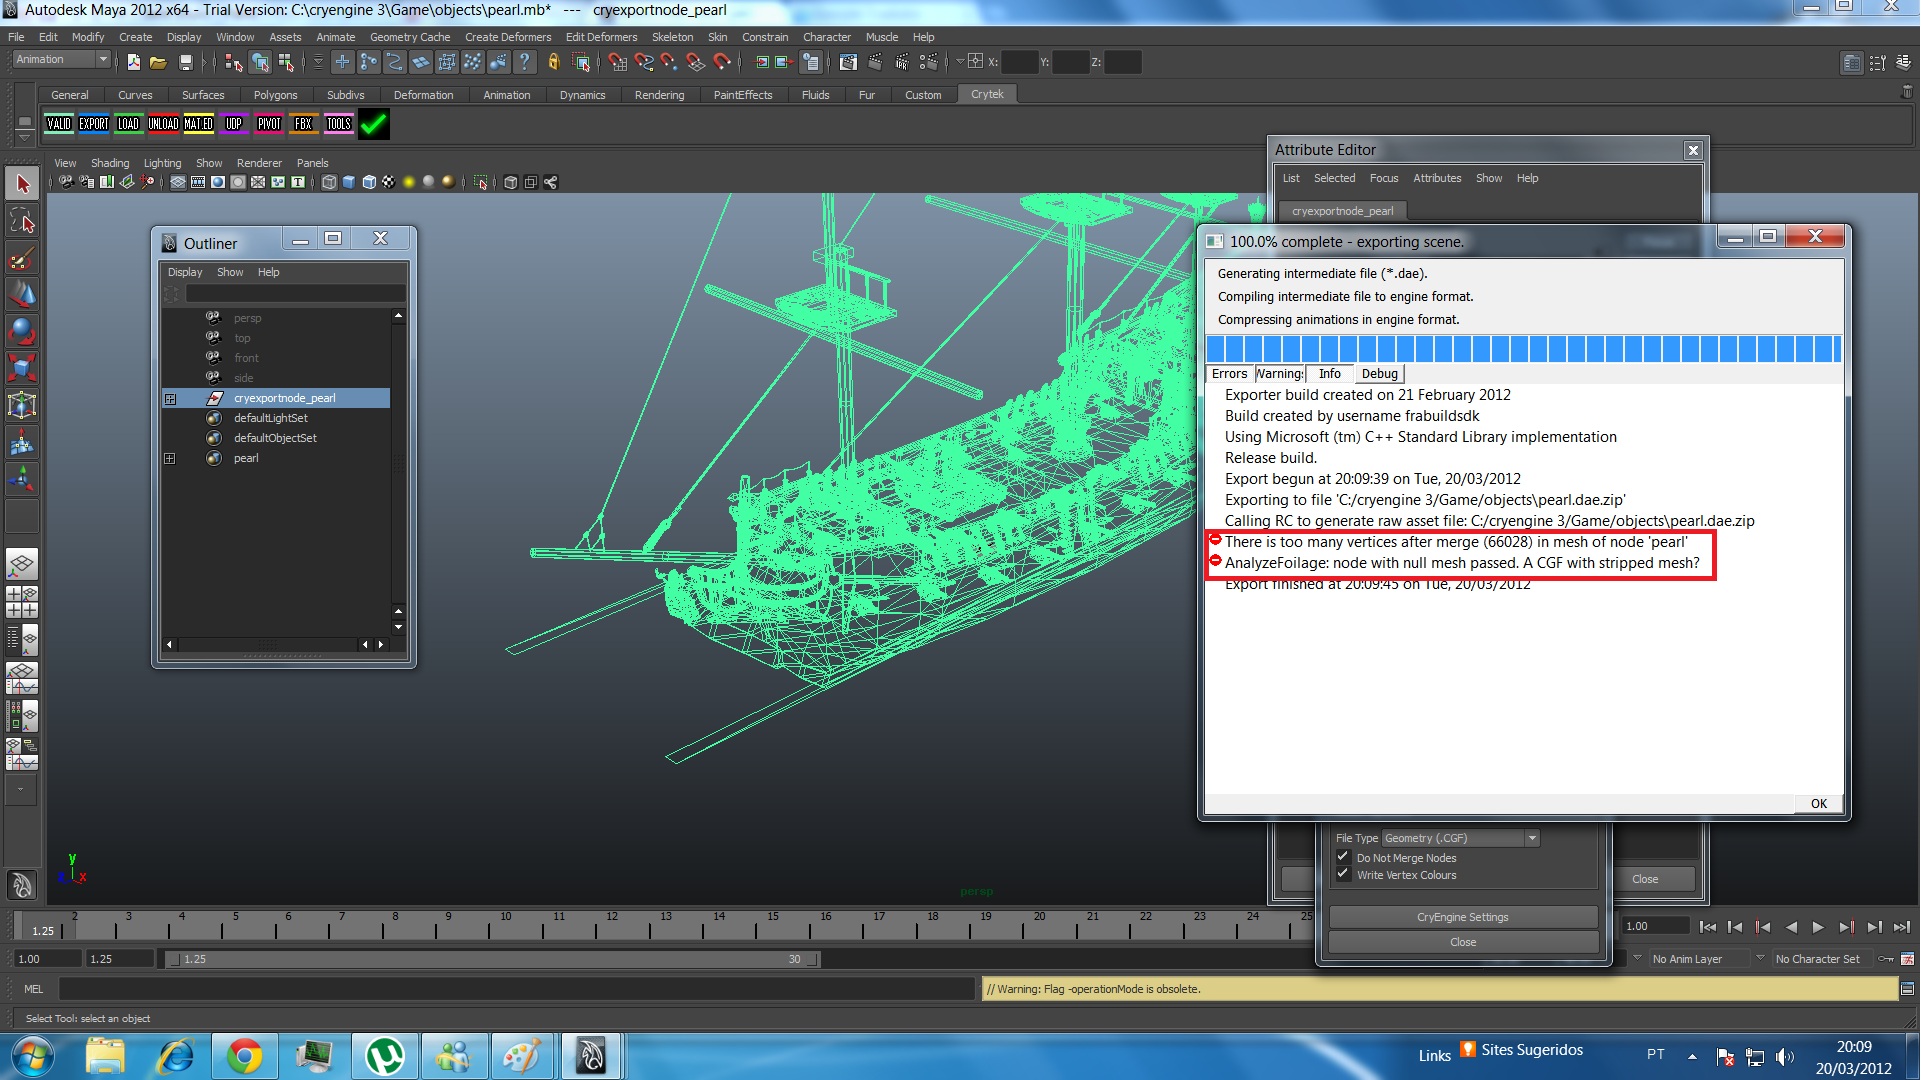Switch to the Polygons shelf tab
The height and width of the screenshot is (1080, 1922).
click(x=275, y=95)
